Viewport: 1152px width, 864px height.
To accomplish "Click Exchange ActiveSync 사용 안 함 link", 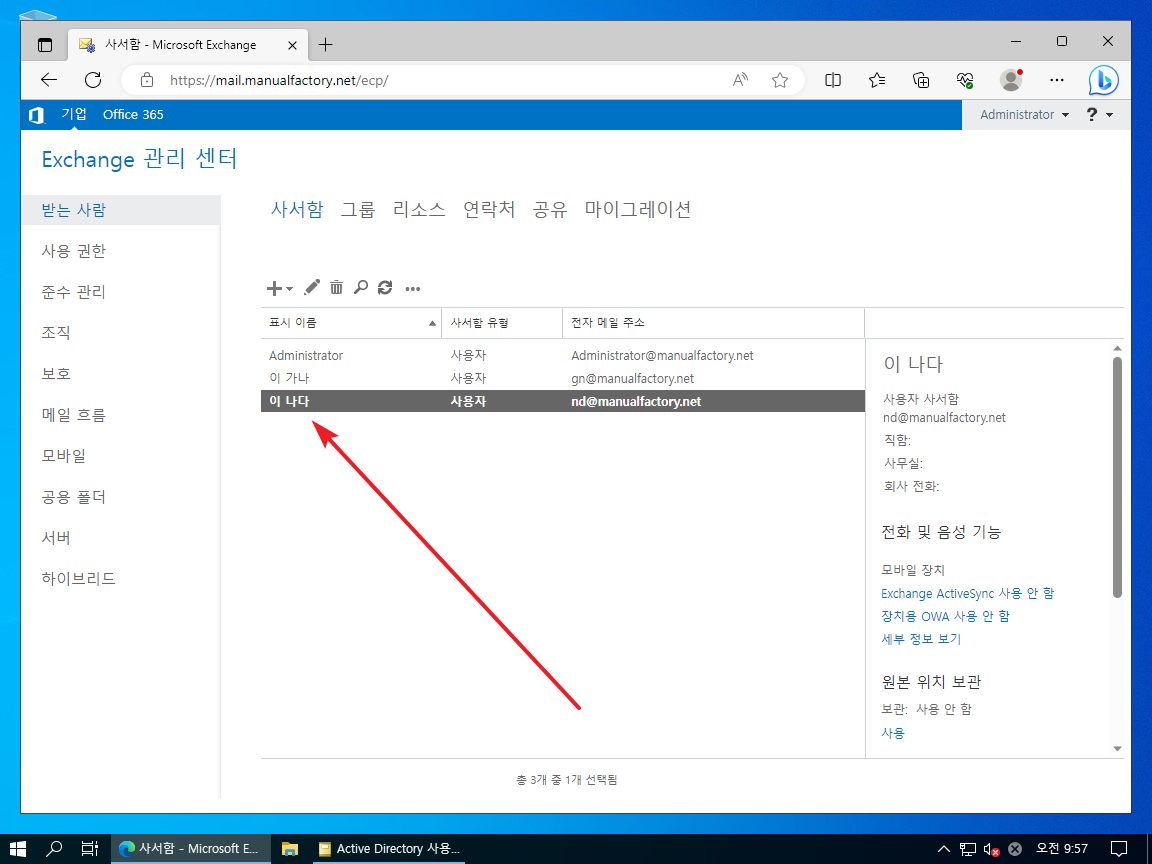I will [968, 593].
